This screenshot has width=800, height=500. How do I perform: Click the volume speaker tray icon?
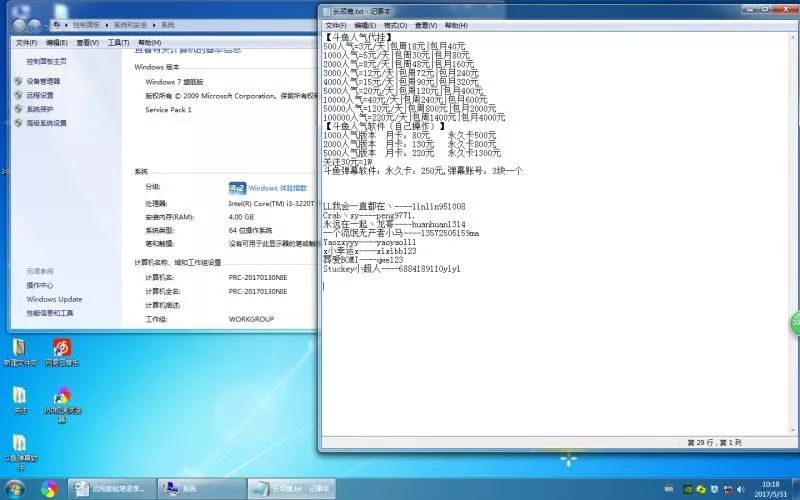point(741,489)
